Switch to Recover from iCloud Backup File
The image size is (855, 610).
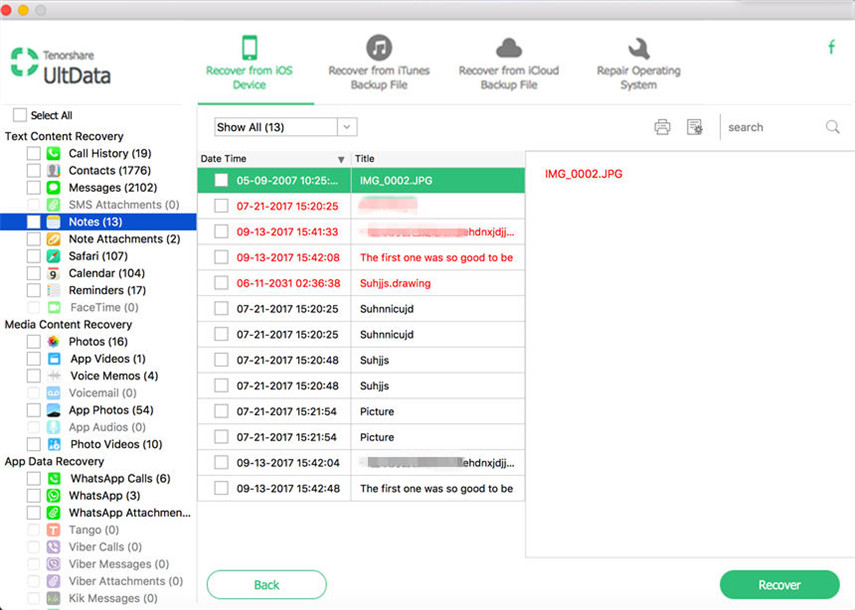[x=509, y=63]
